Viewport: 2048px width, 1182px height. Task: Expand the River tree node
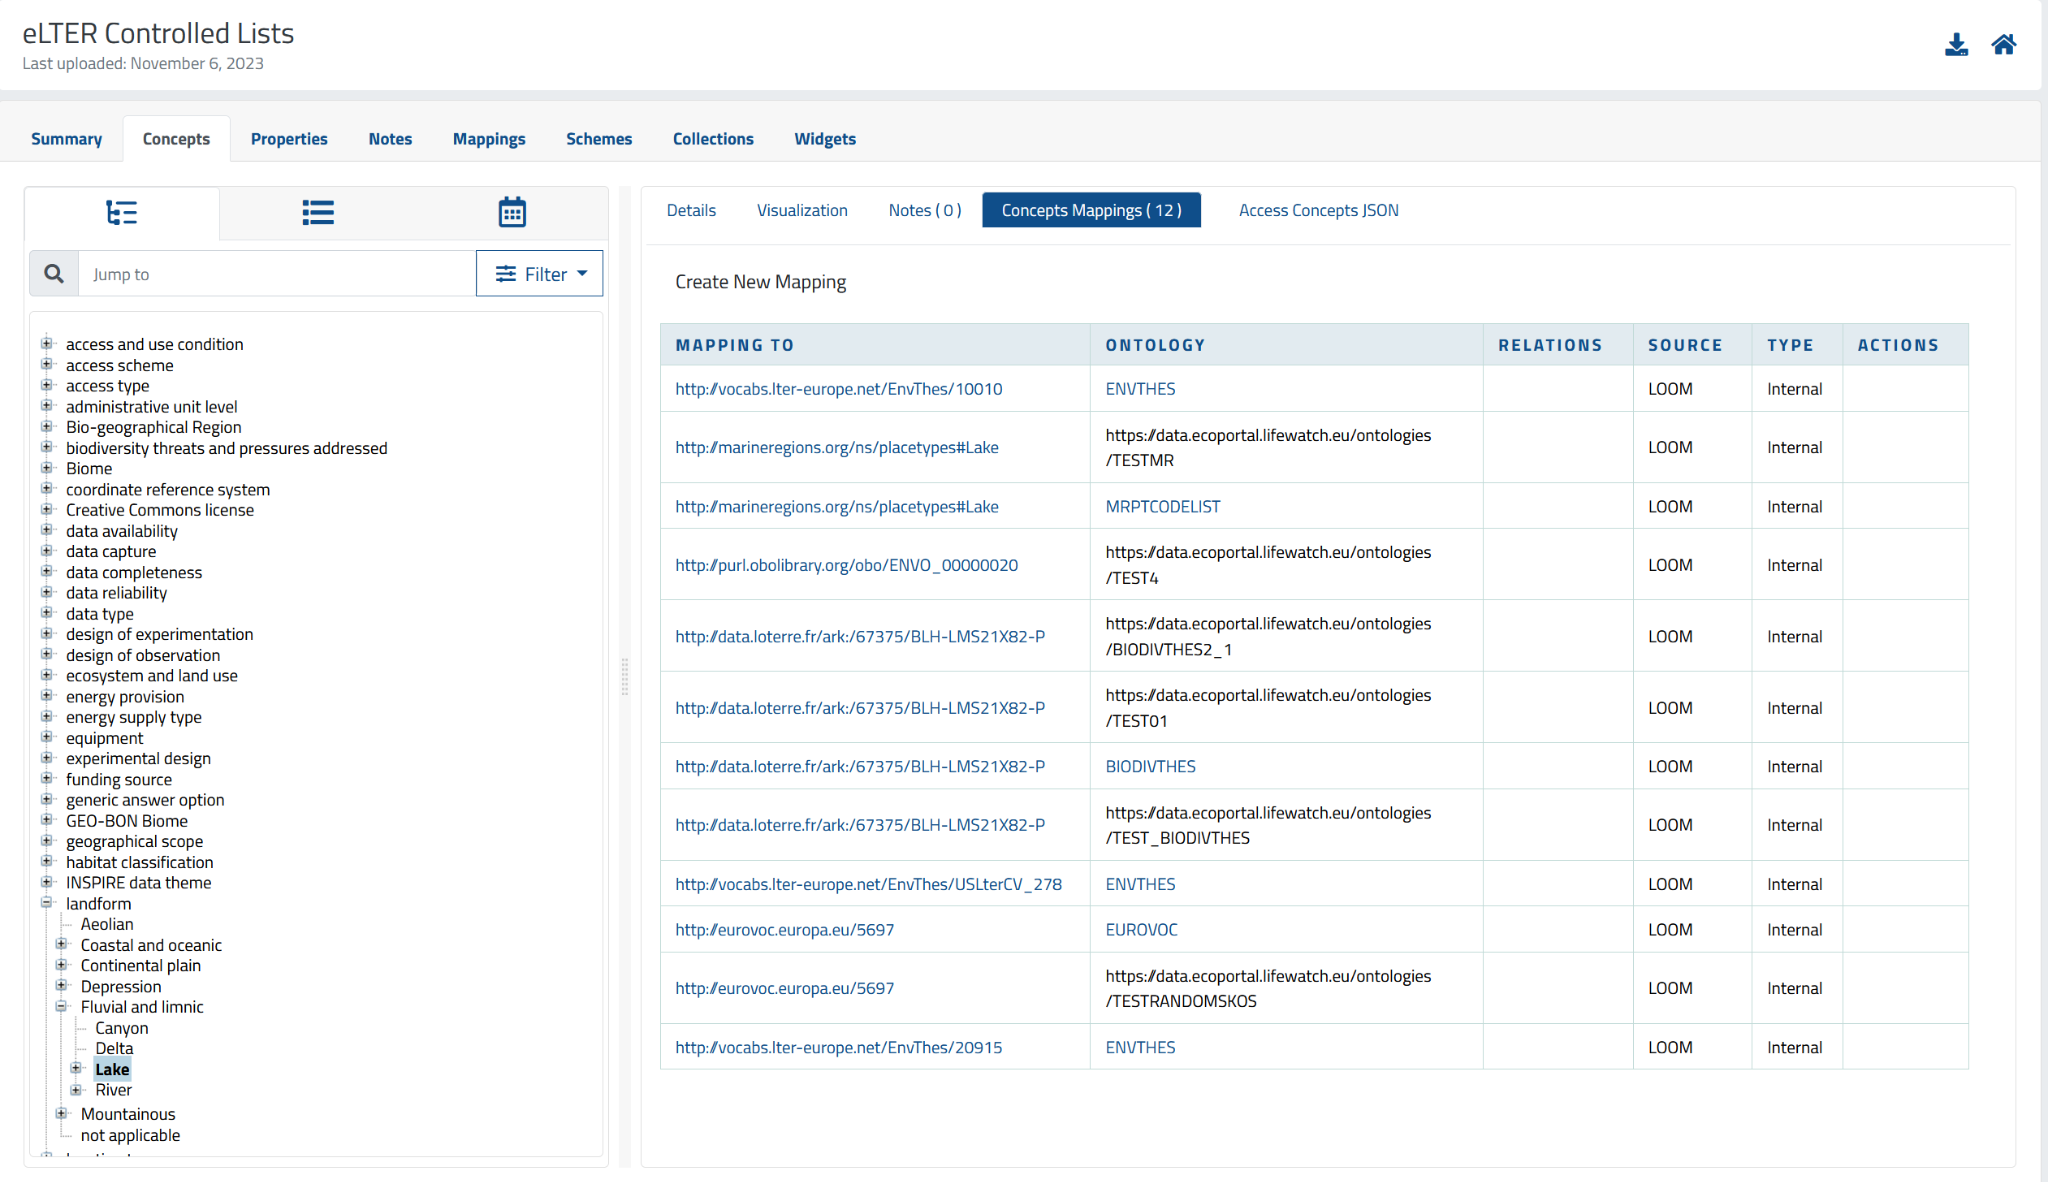78,1089
